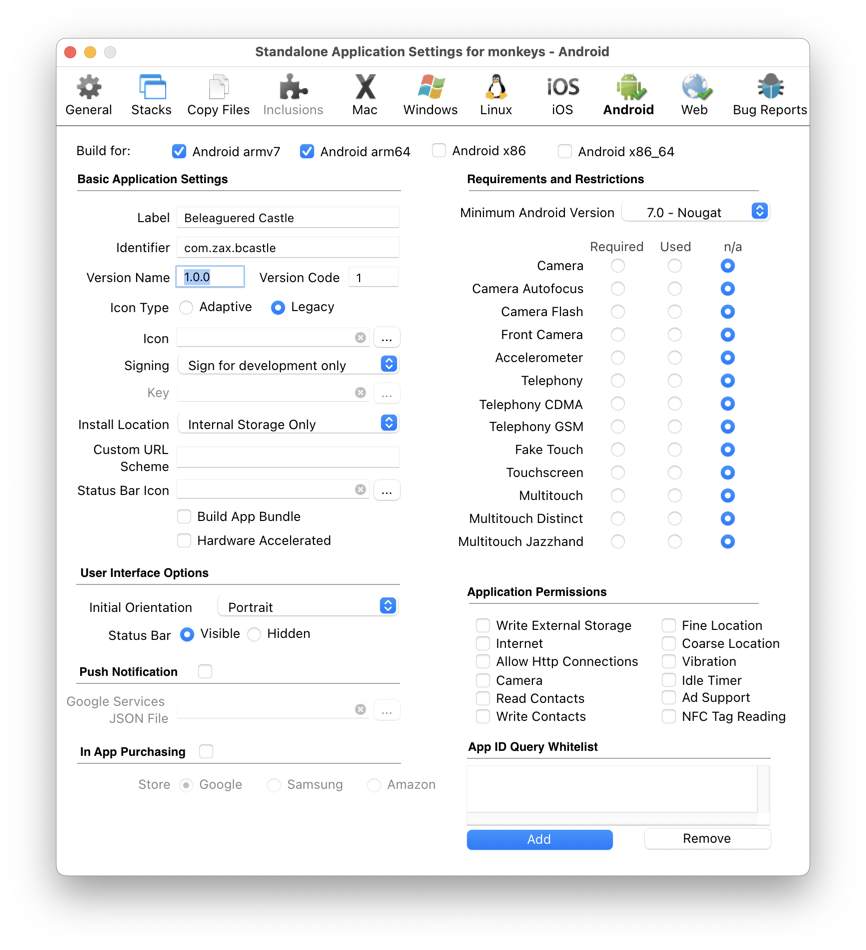Click the Custom URL Scheme field
This screenshot has width=866, height=950.
pyautogui.click(x=288, y=457)
